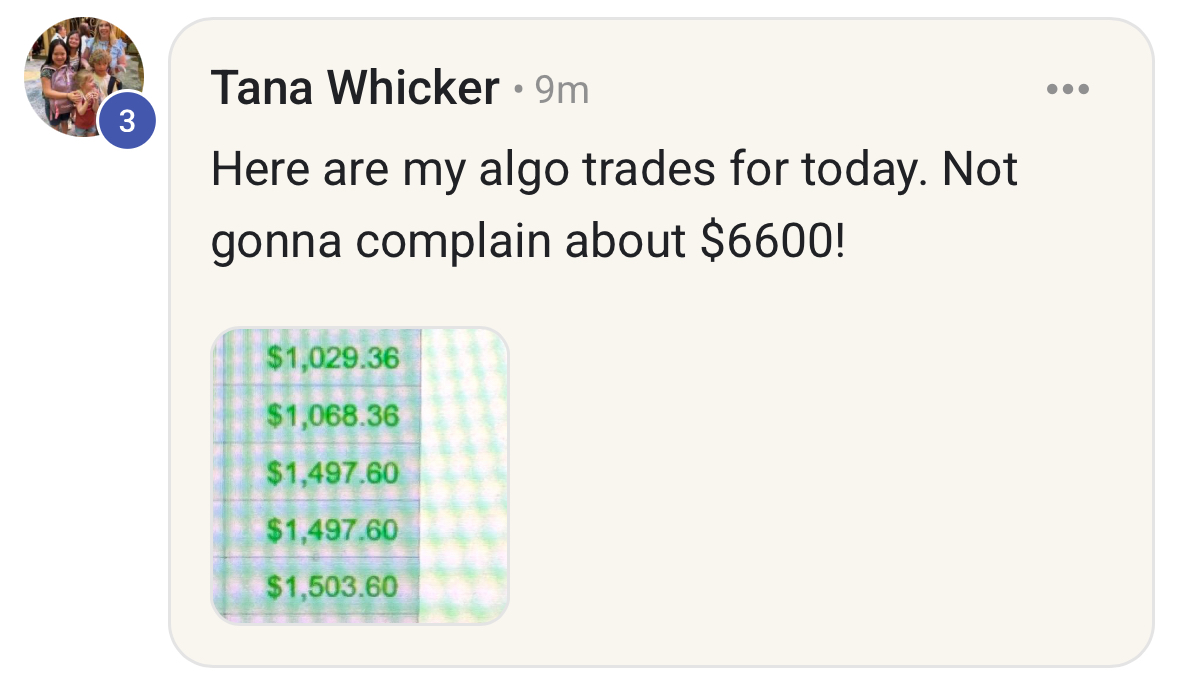Click the $1,068.36 row in image
Viewport: 1179px width, 686px height.
pos(332,415)
